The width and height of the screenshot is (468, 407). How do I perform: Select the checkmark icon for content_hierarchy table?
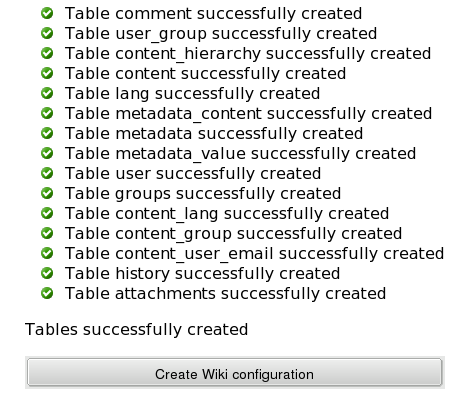(x=47, y=53)
